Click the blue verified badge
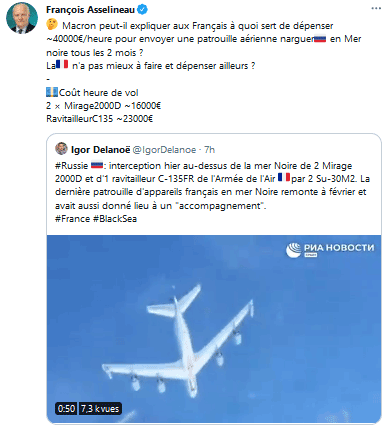Viewport: 385px width, 427px height. click(142, 10)
